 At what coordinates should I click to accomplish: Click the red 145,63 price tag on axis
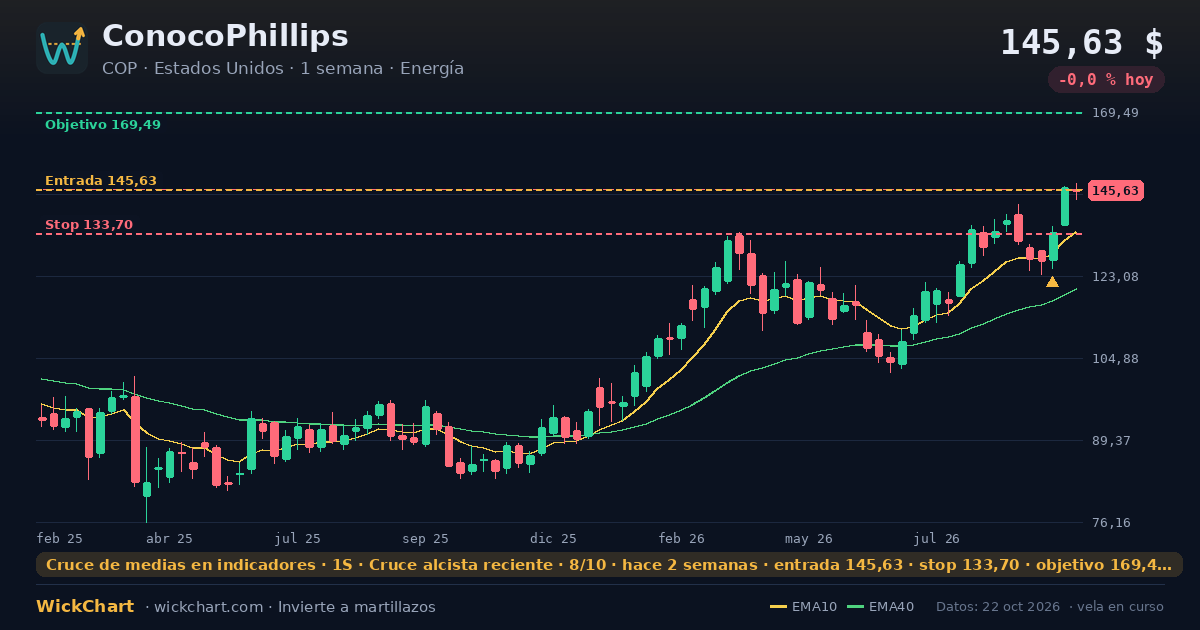[1116, 191]
